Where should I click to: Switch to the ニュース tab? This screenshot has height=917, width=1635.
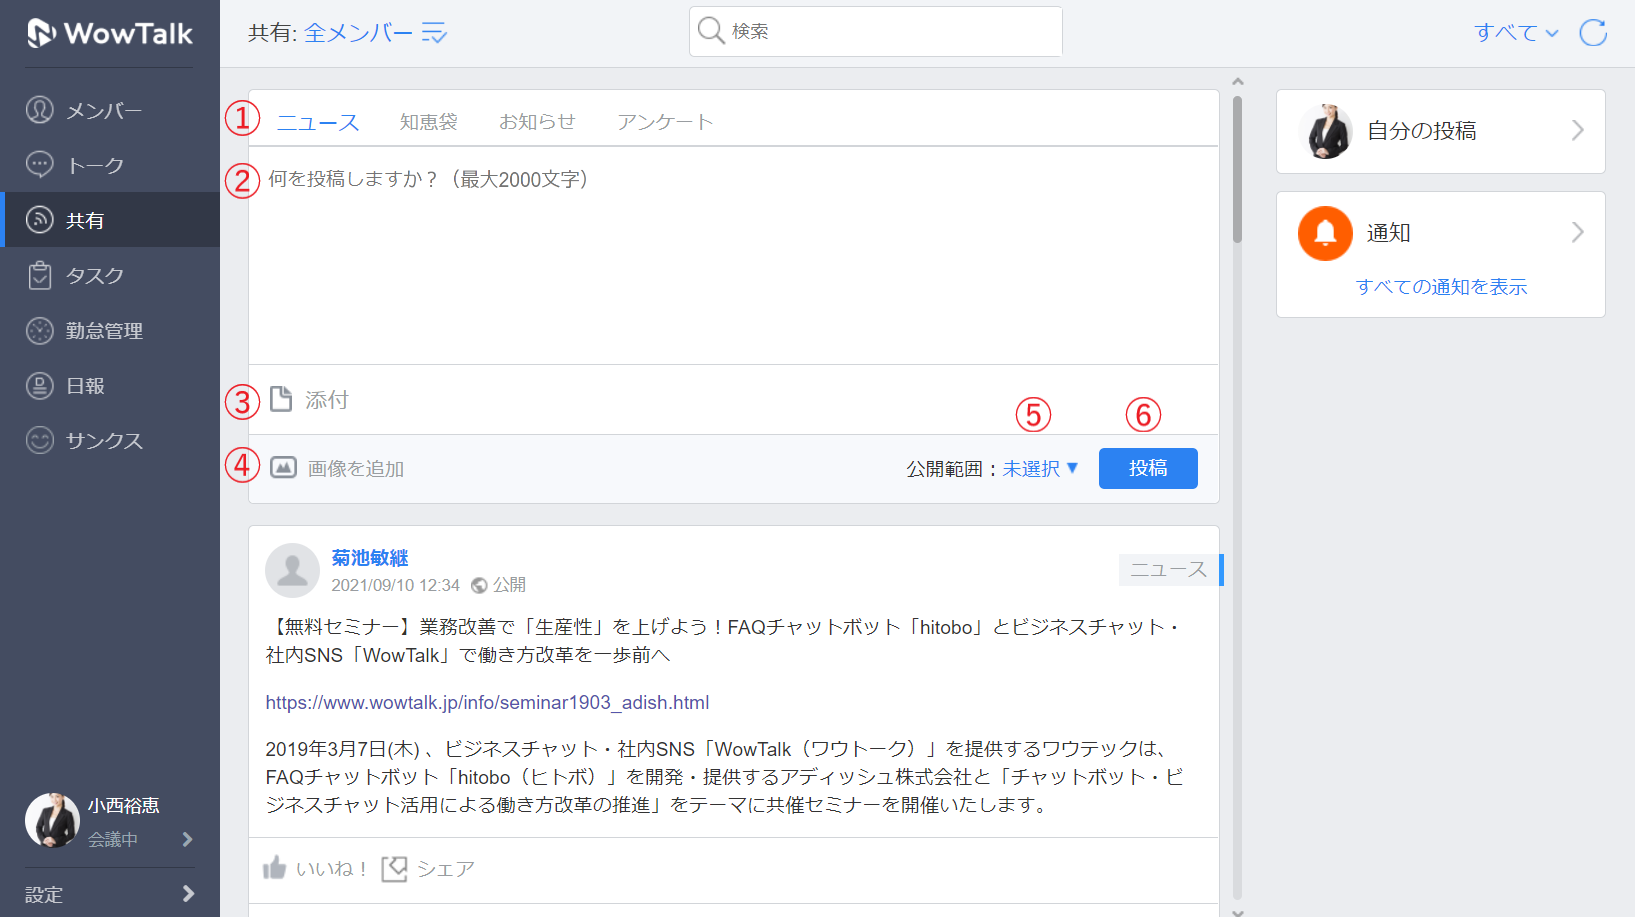point(318,122)
